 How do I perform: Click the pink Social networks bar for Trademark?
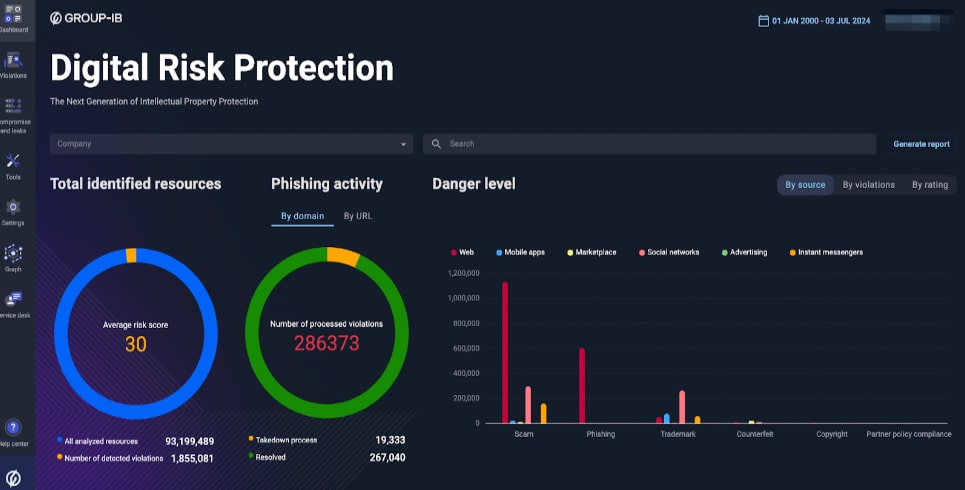(x=682, y=408)
